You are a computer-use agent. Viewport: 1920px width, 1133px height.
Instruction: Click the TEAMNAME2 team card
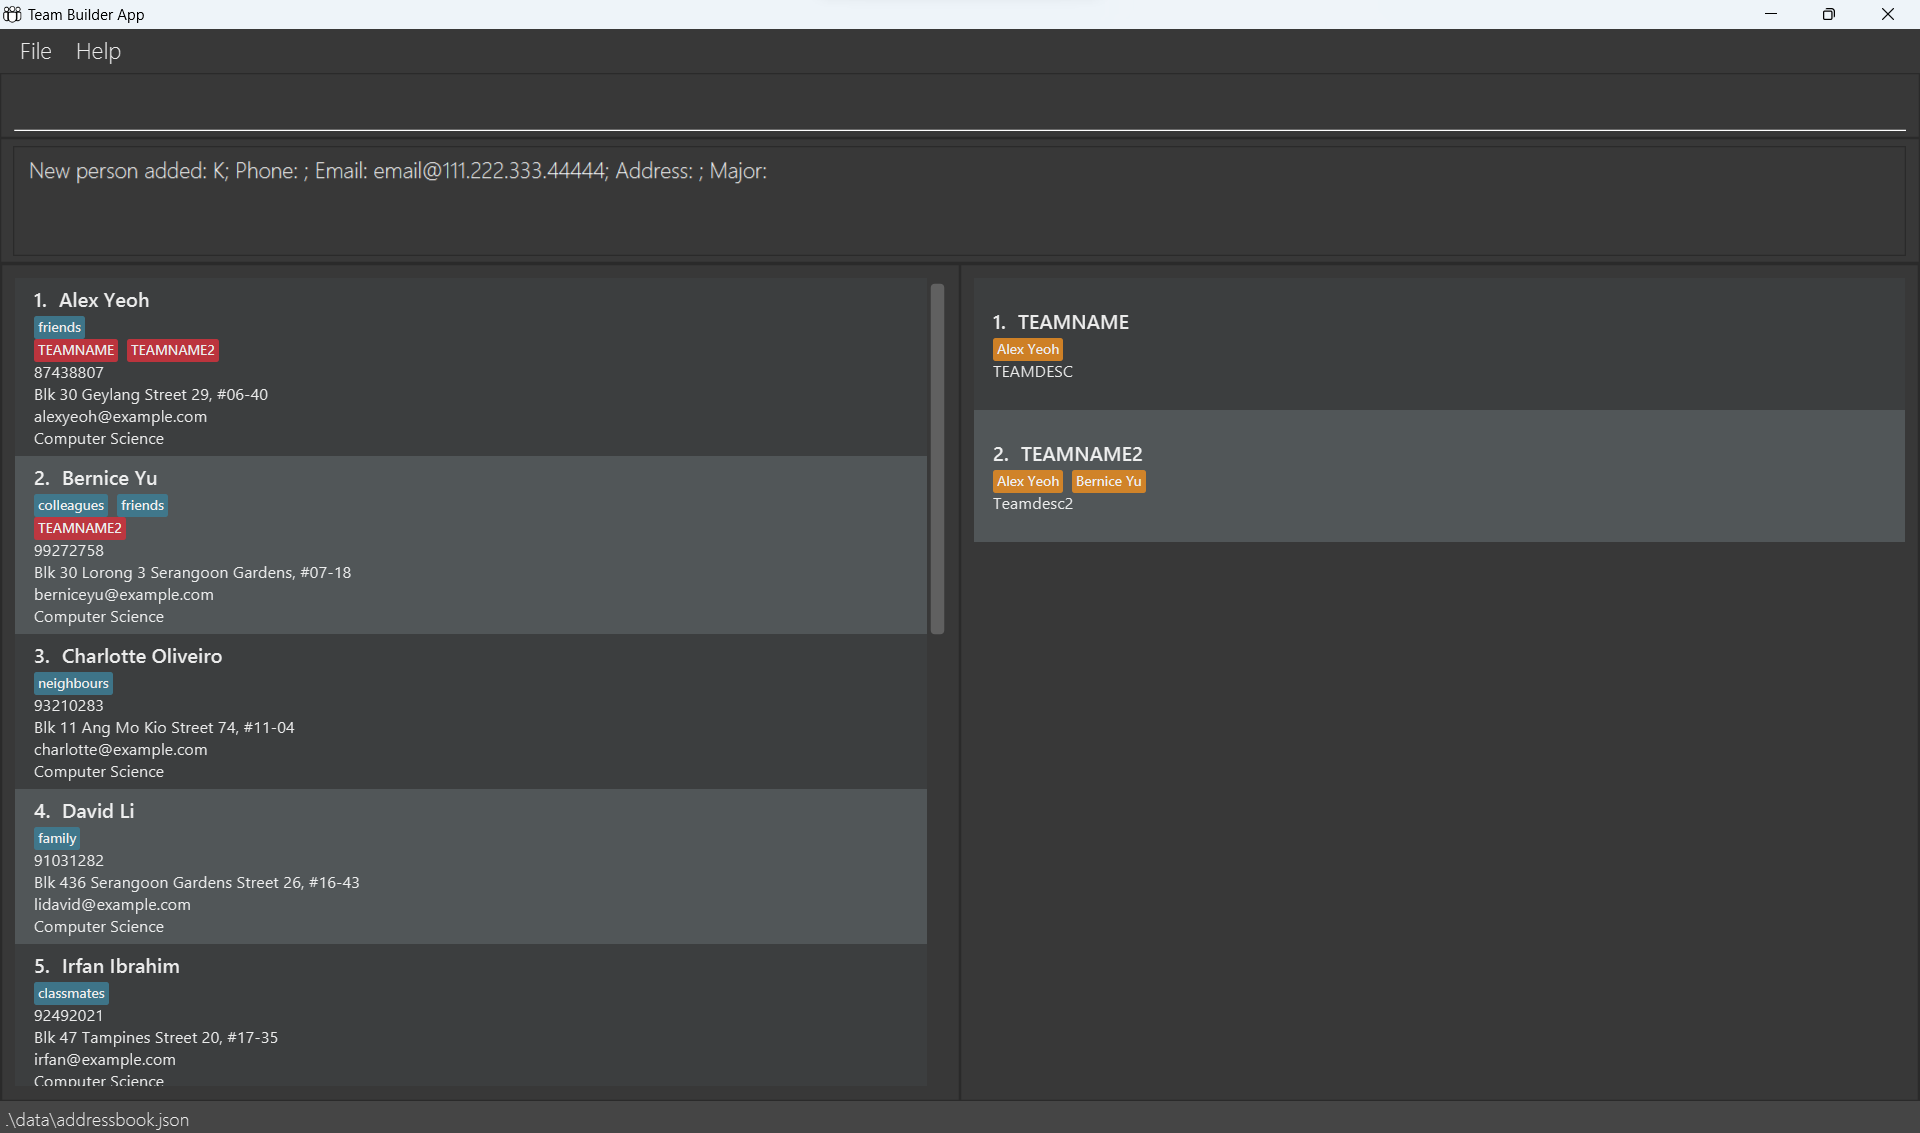tap(1438, 477)
